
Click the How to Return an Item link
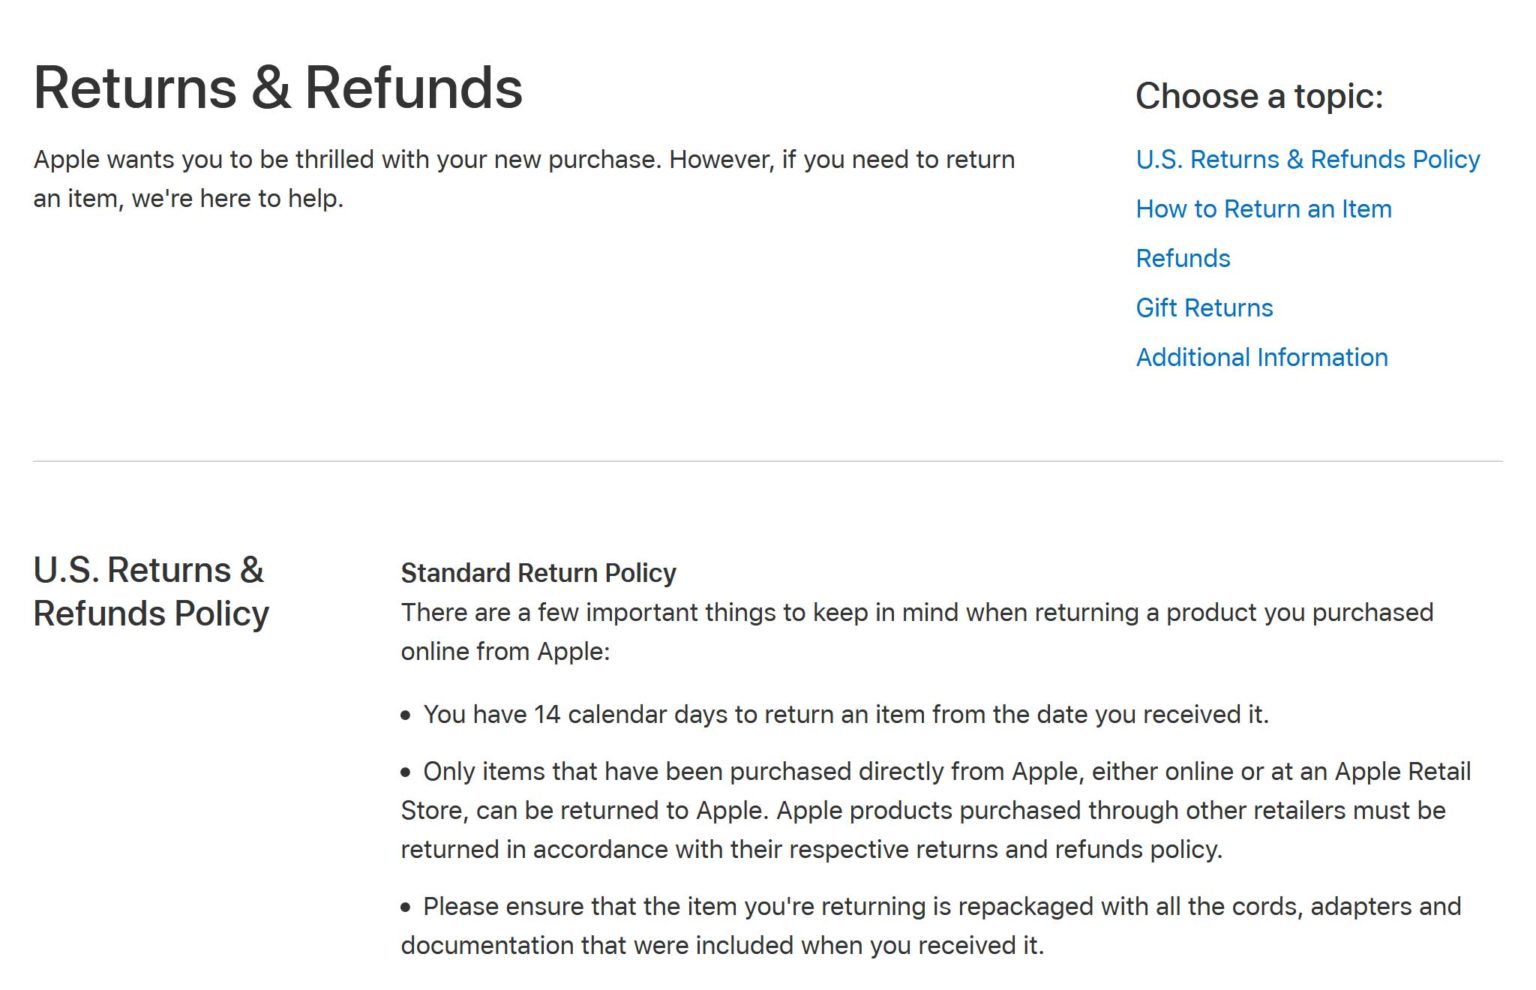pos(1263,209)
